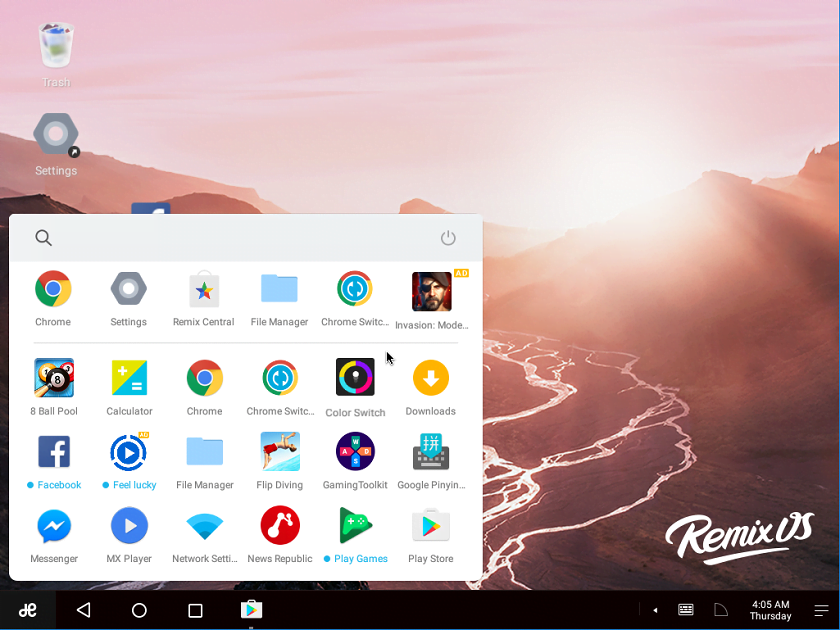Open News Republic
The width and height of the screenshot is (840, 630).
pyautogui.click(x=279, y=524)
